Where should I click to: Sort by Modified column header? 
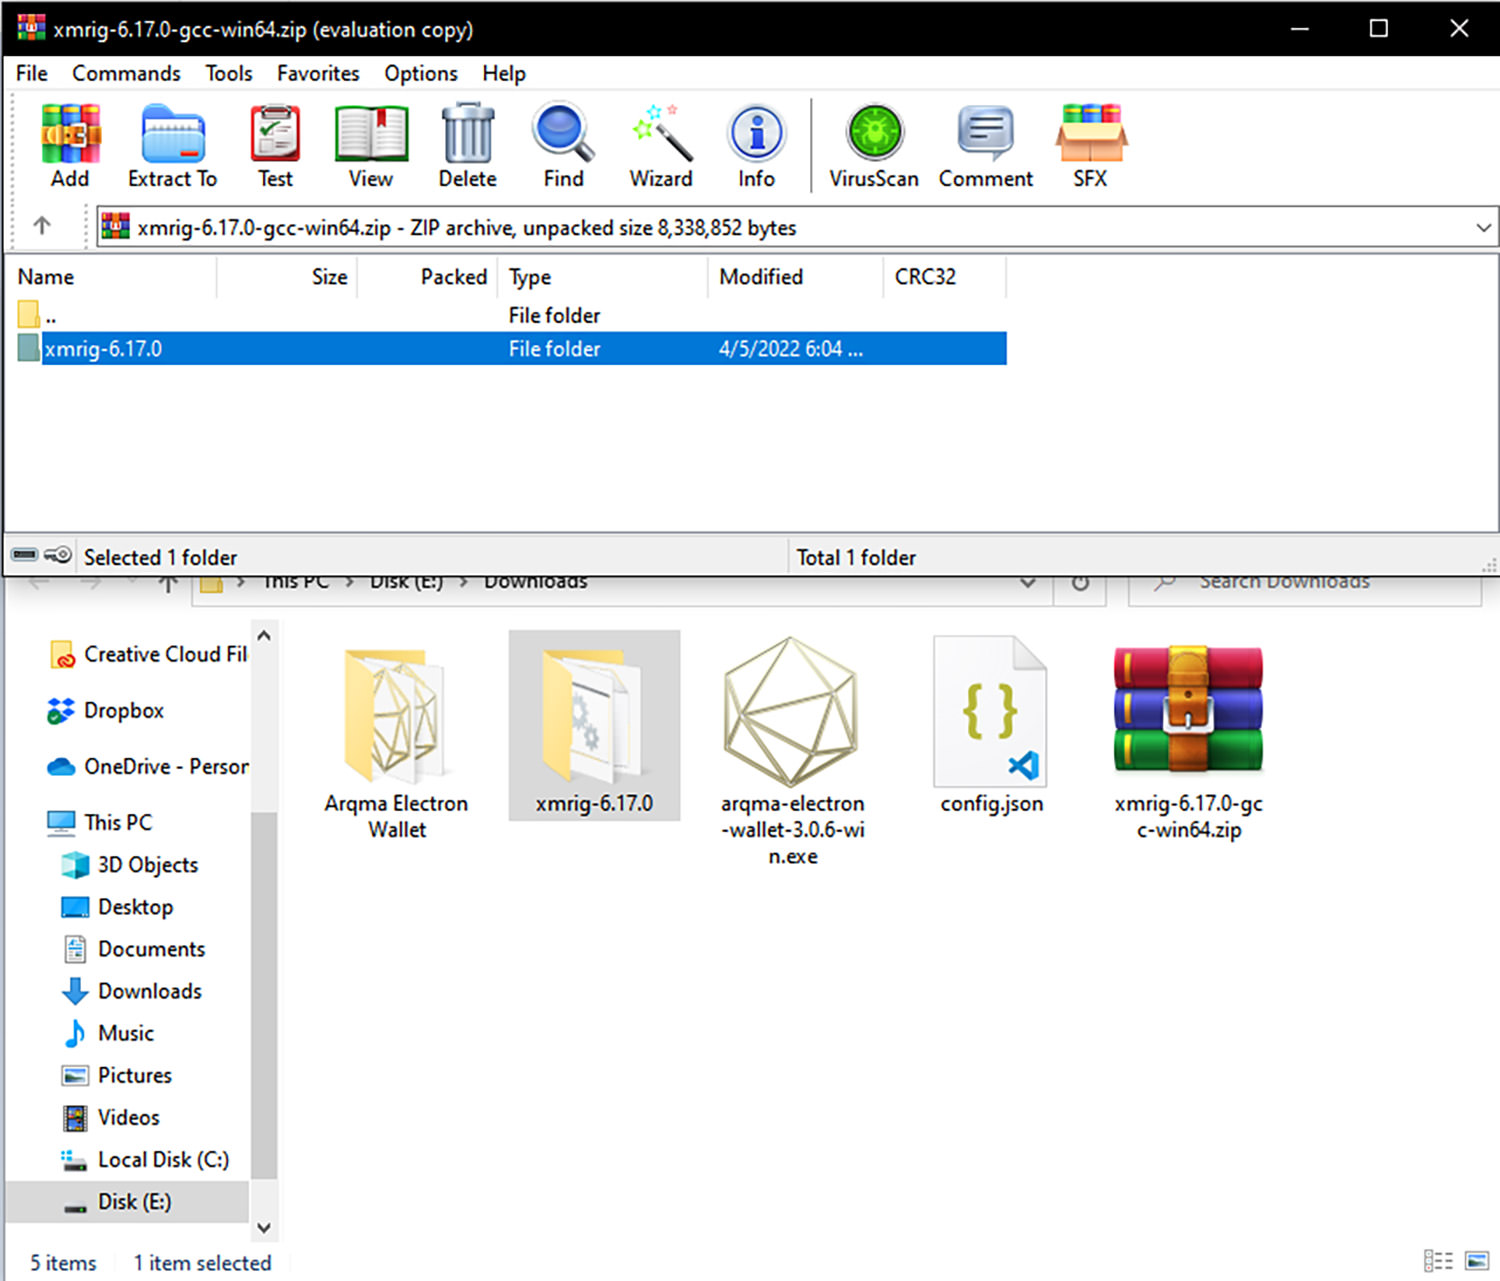coord(796,277)
